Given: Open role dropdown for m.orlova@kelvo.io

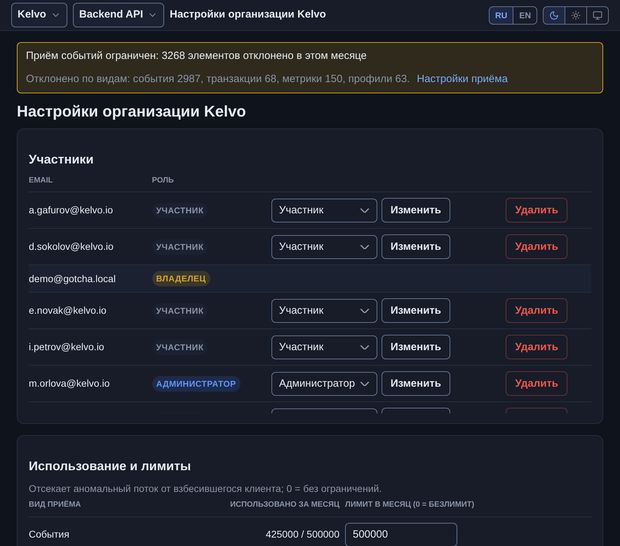Looking at the screenshot, I should pyautogui.click(x=324, y=384).
